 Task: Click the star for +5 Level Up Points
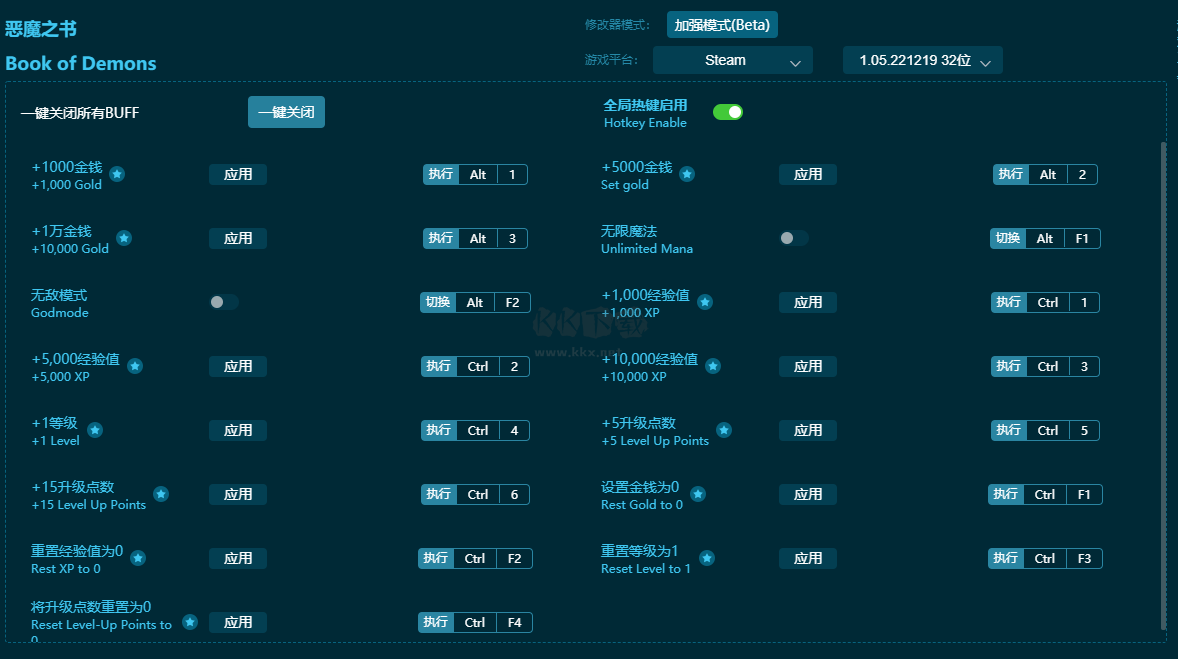(x=723, y=430)
